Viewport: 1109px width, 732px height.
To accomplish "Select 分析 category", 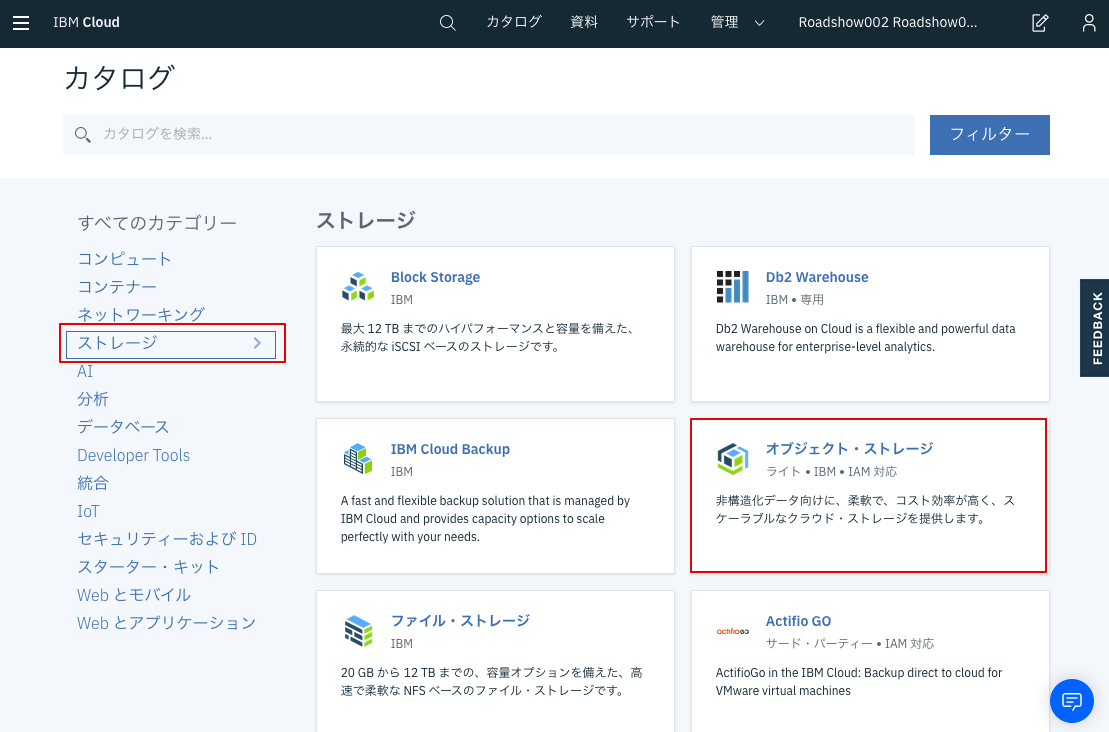I will pyautogui.click(x=93, y=399).
